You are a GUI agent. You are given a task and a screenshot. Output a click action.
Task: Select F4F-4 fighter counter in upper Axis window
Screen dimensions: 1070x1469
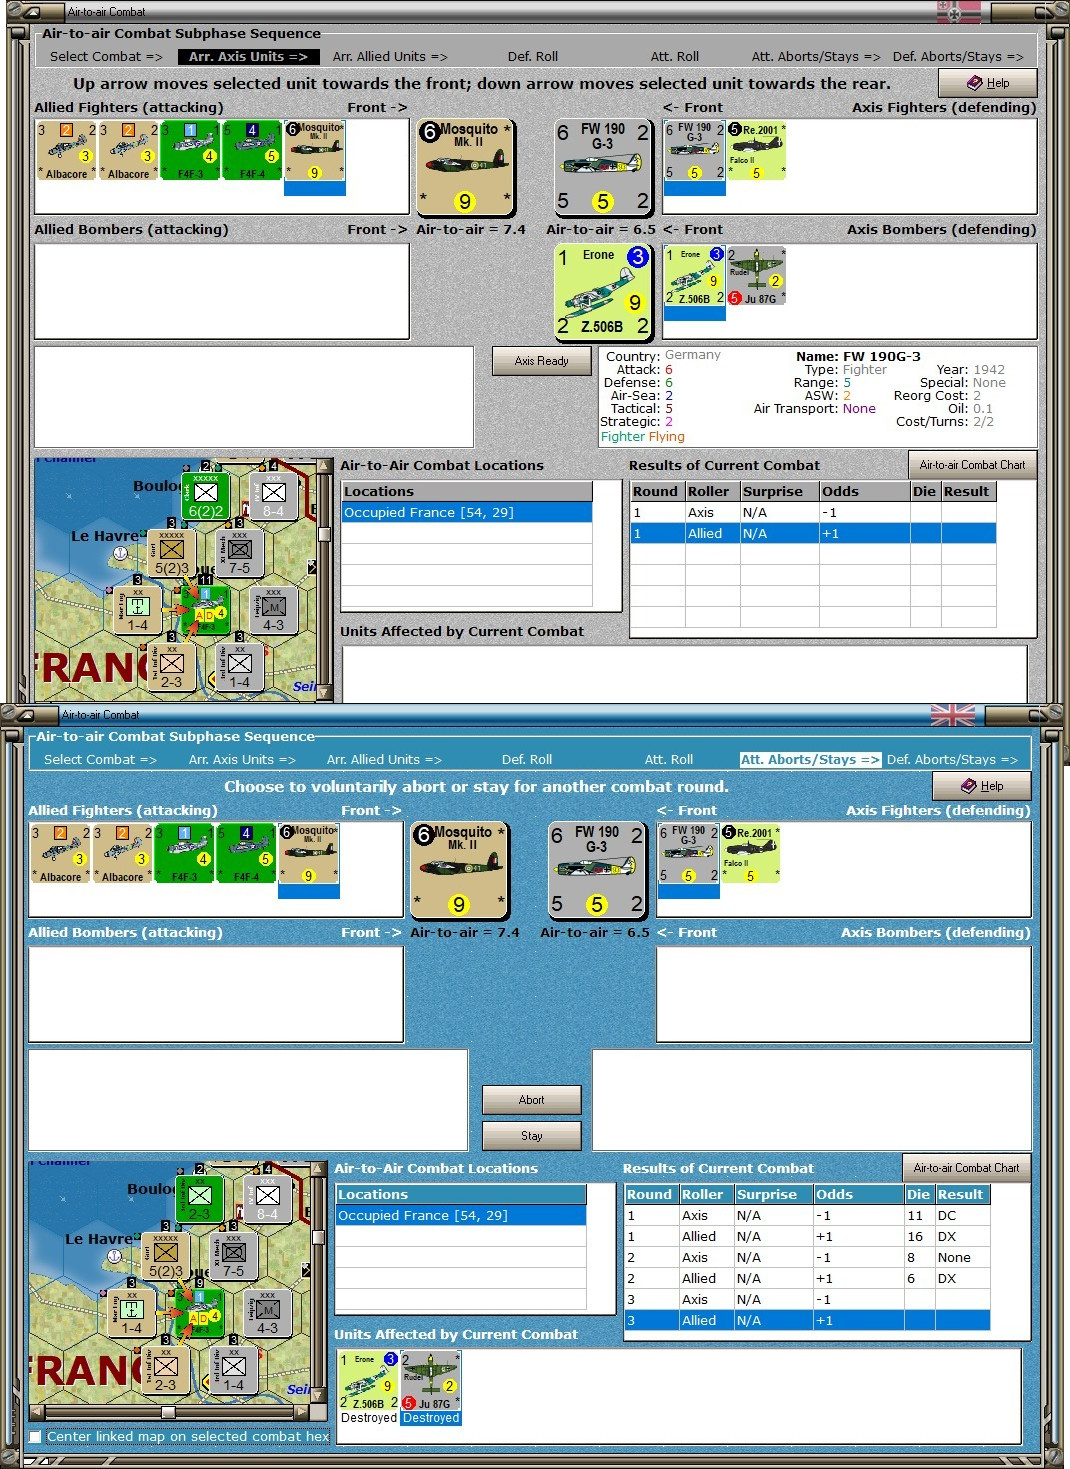point(253,151)
